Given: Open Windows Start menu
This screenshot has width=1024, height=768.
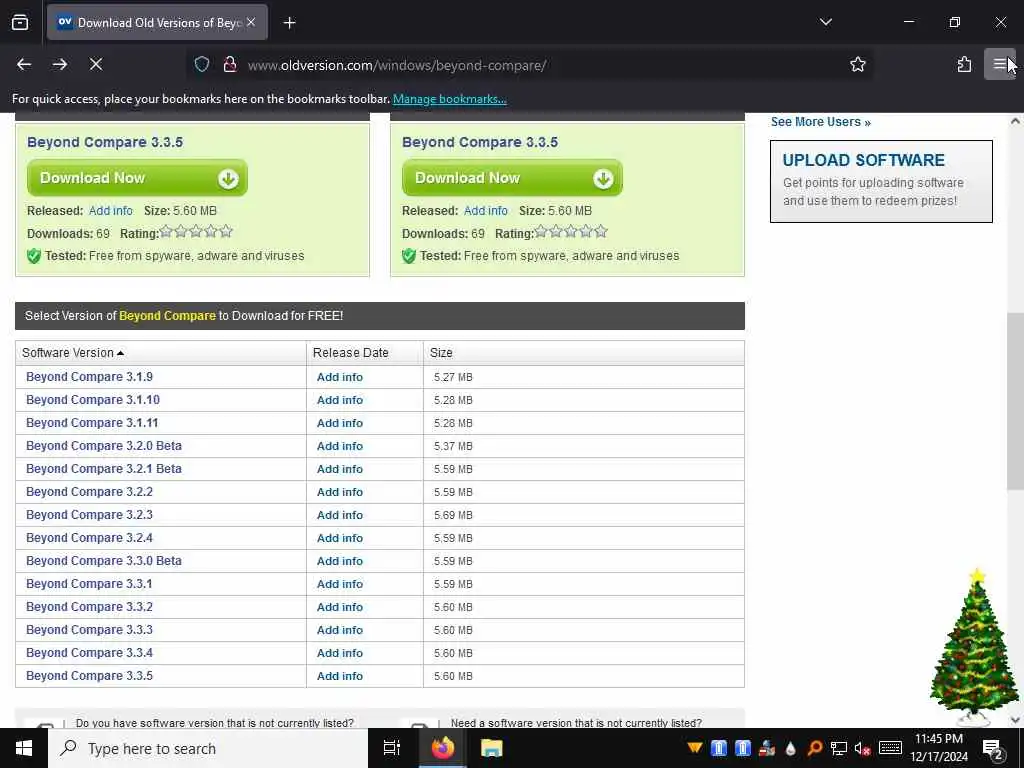Looking at the screenshot, I should point(24,748).
